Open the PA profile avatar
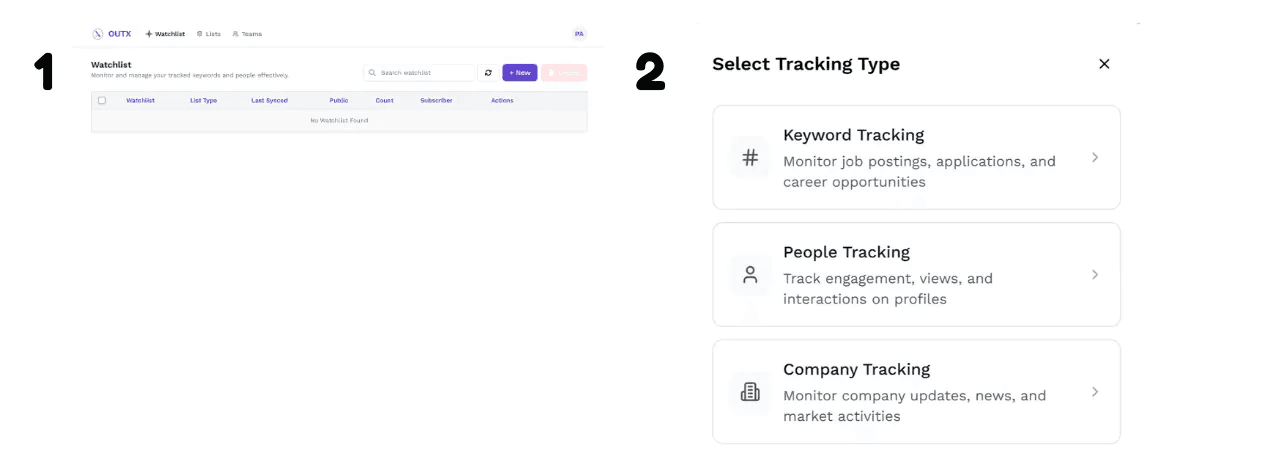The height and width of the screenshot is (467, 1280). [579, 34]
